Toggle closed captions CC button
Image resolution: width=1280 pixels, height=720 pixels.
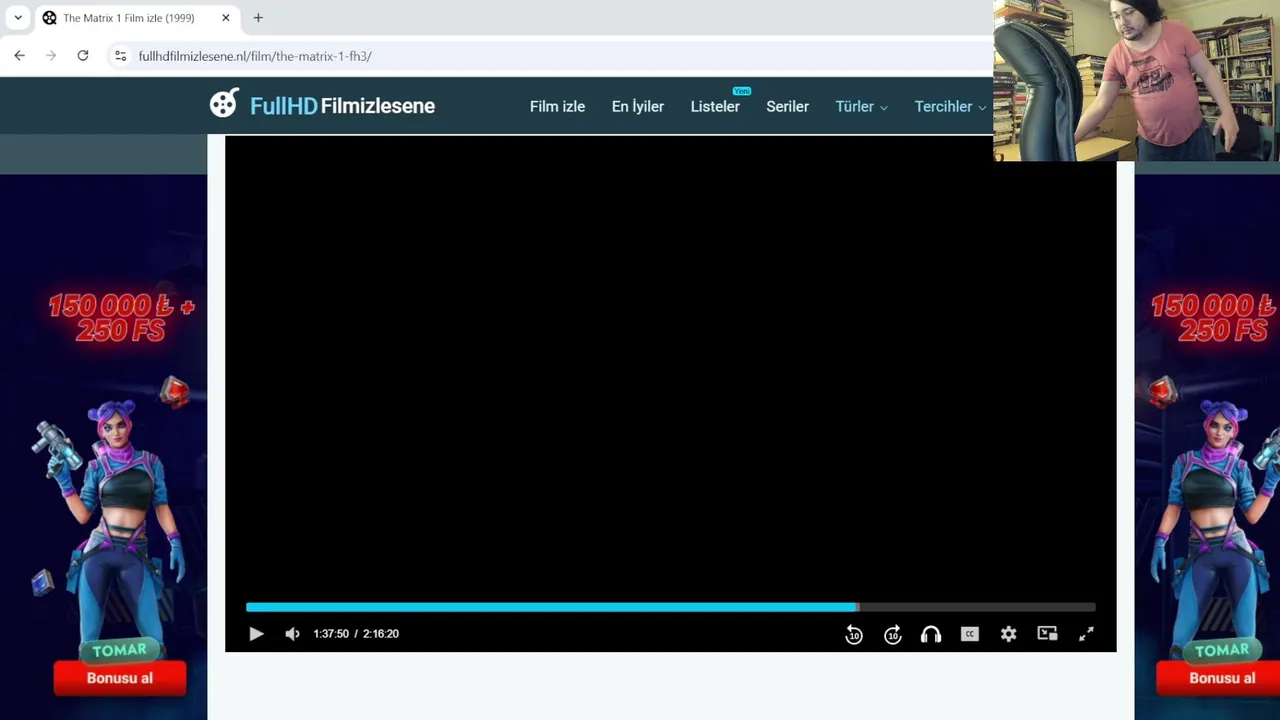pyautogui.click(x=970, y=634)
